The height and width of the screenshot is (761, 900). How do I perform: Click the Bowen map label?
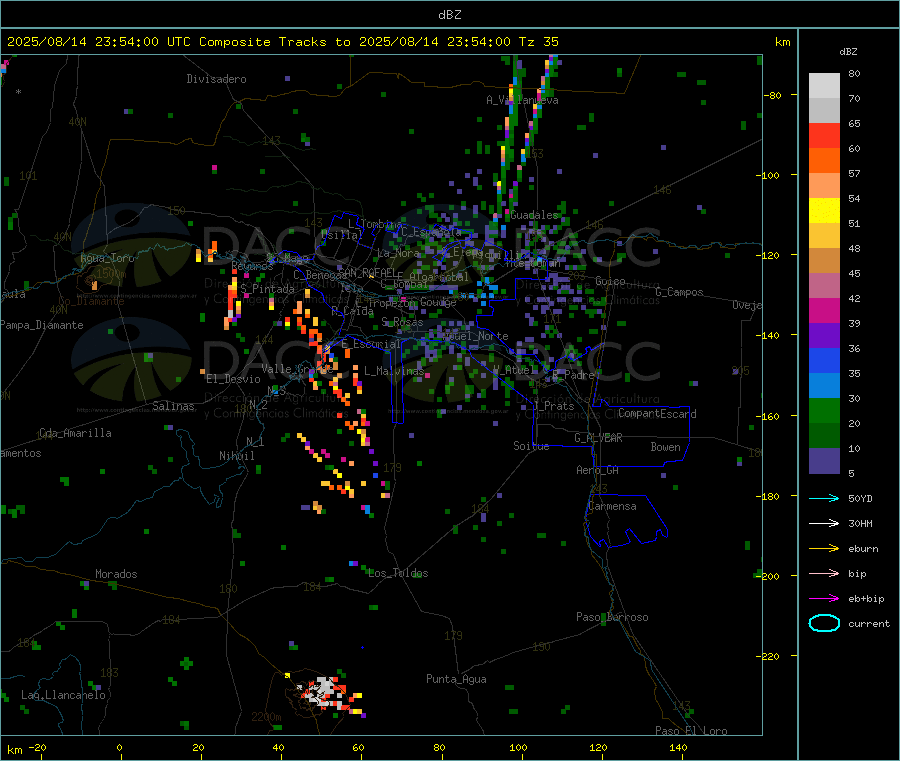(665, 447)
